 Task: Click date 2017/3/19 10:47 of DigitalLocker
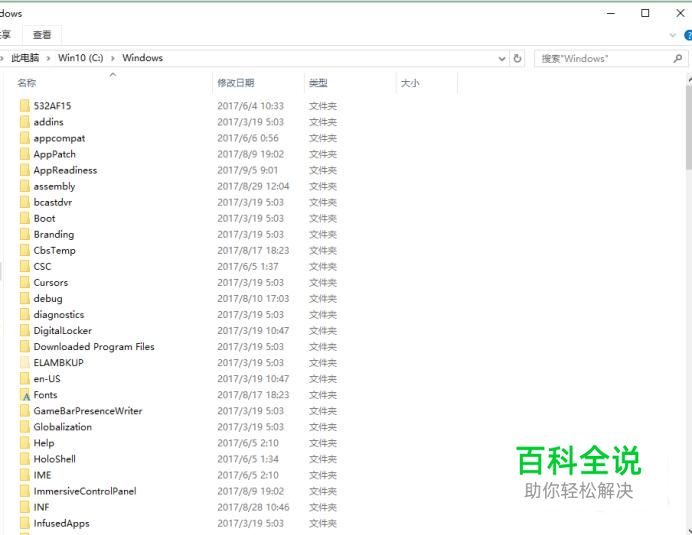253,331
